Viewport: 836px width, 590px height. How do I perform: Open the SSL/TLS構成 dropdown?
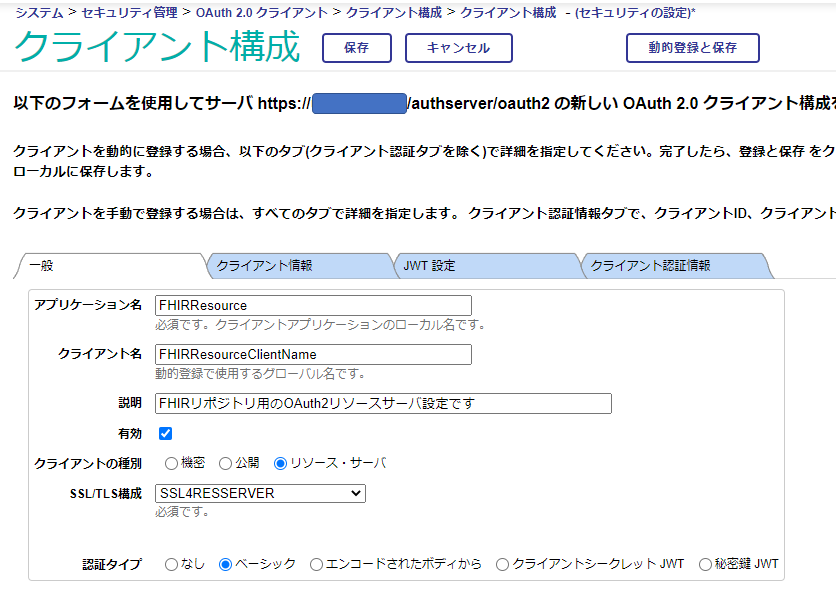coord(260,493)
